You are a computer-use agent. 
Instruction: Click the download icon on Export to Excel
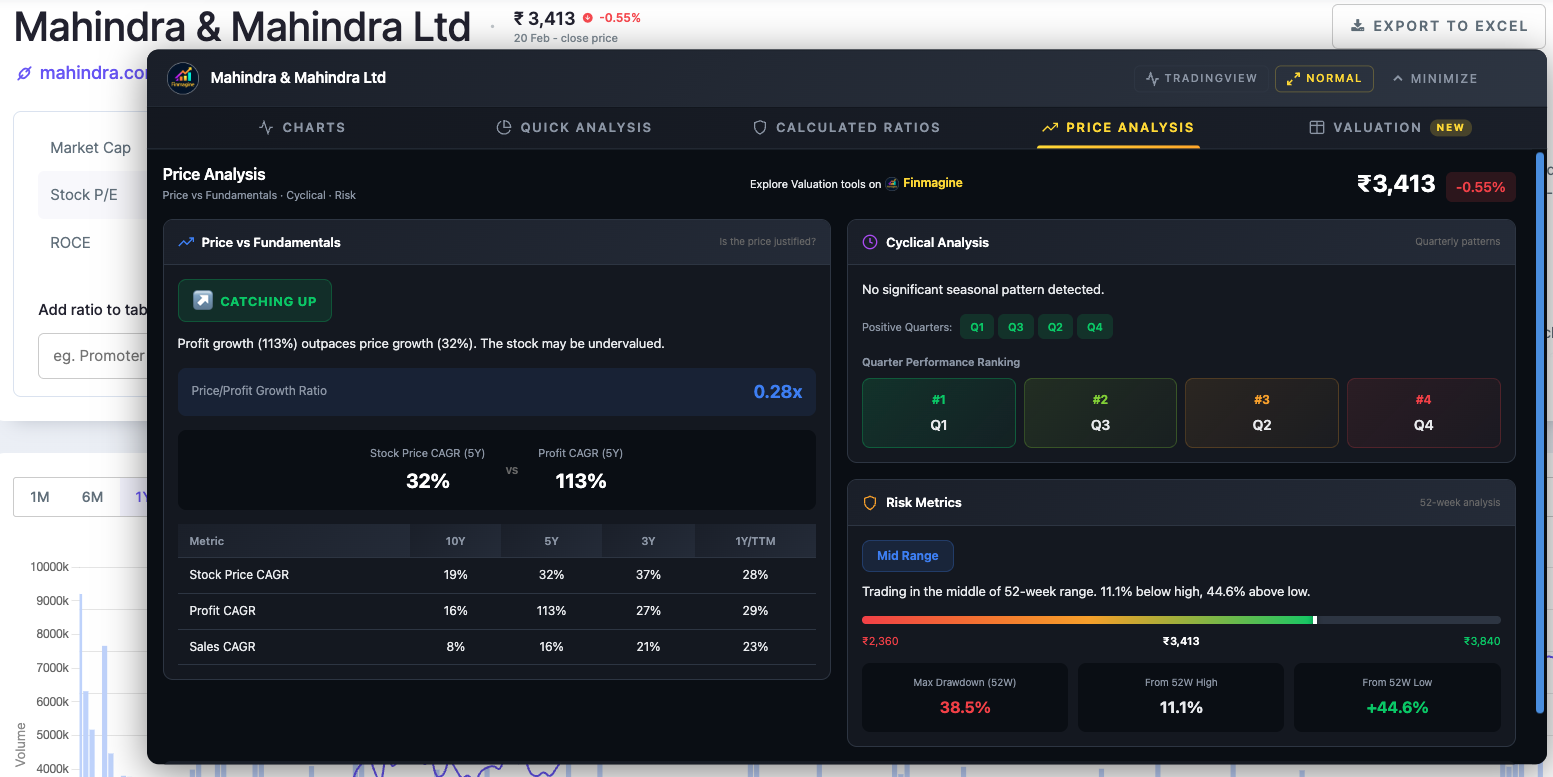1355,25
